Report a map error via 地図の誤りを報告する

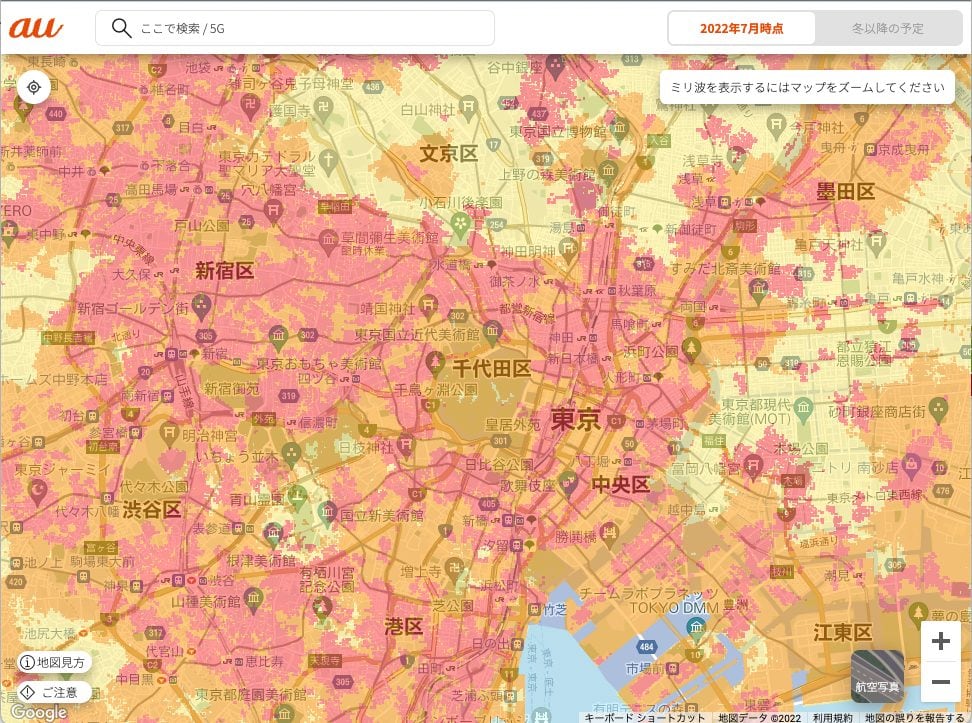(914, 717)
